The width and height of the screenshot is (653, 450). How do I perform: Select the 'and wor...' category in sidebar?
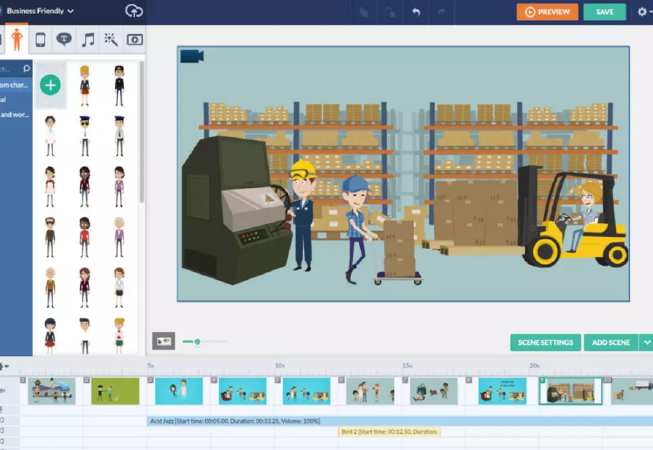click(15, 114)
